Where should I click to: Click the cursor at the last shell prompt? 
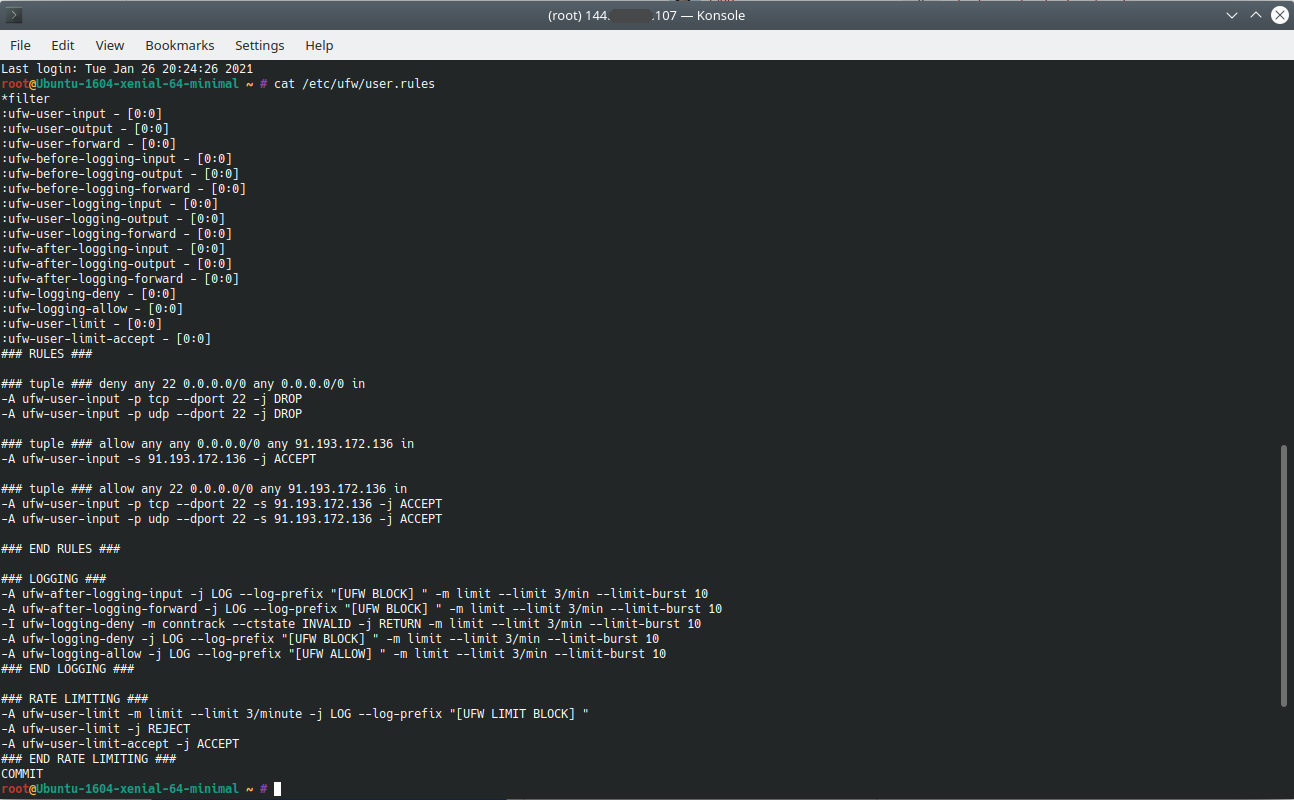point(278,789)
